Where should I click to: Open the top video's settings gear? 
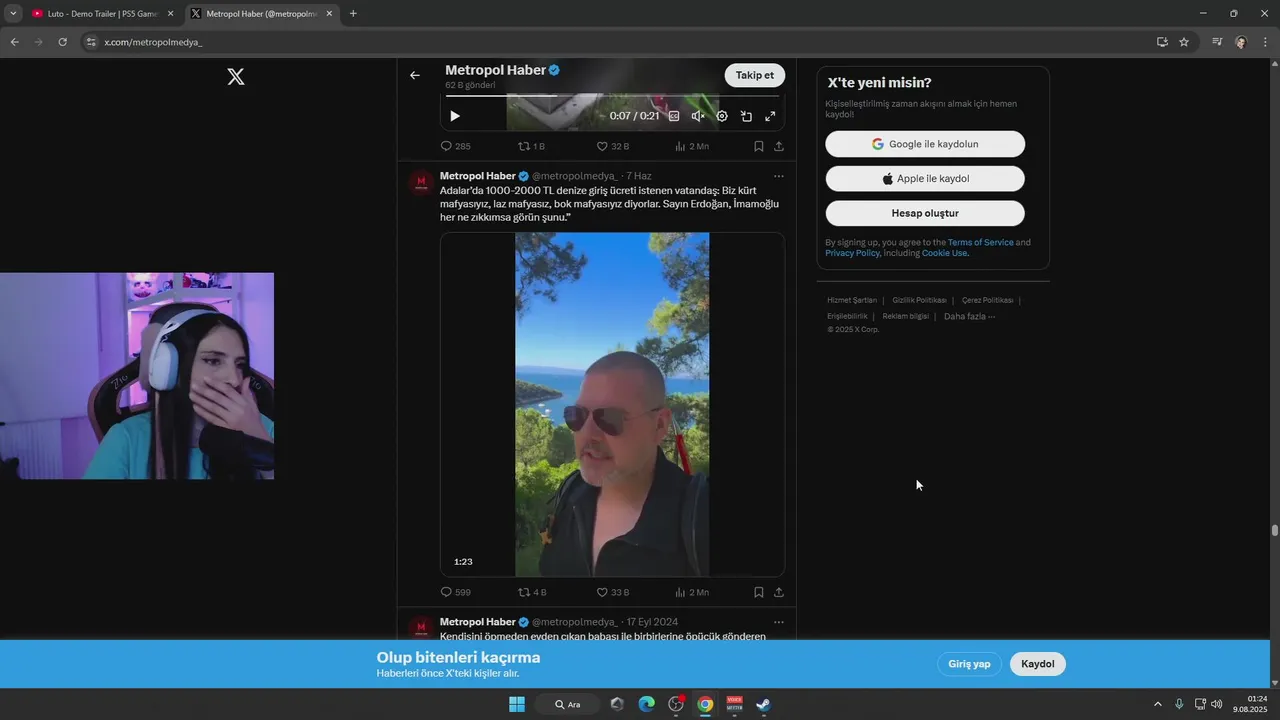click(722, 116)
